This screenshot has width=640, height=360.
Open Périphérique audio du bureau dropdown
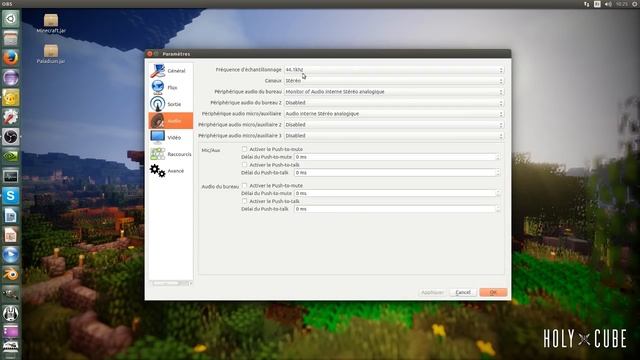click(x=394, y=92)
